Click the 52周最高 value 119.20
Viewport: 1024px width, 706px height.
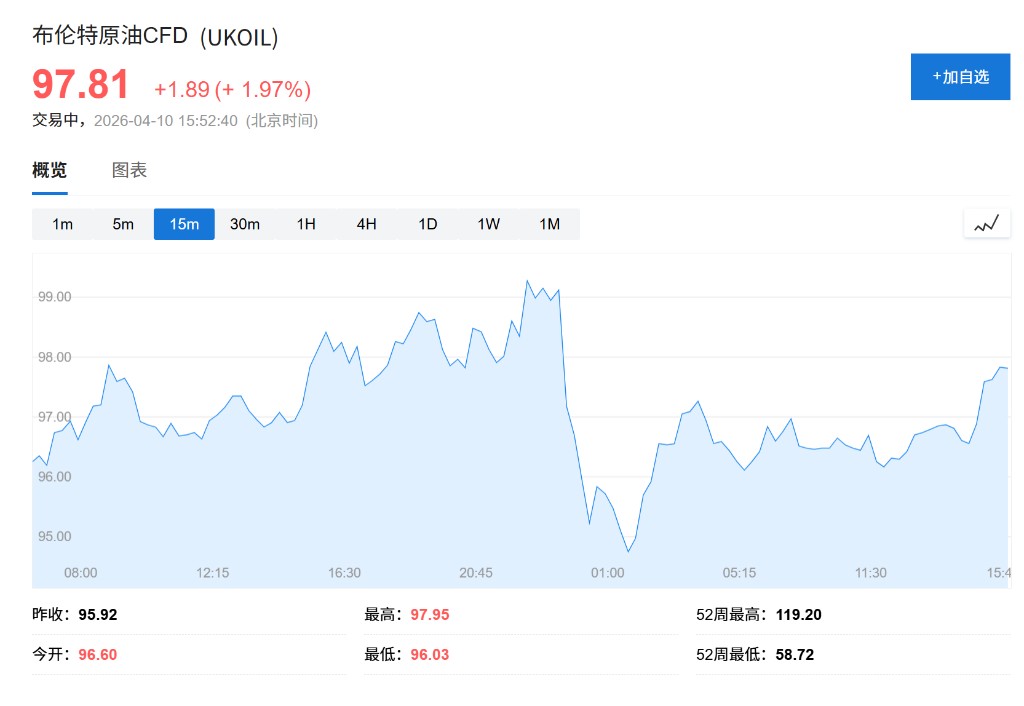coord(799,615)
